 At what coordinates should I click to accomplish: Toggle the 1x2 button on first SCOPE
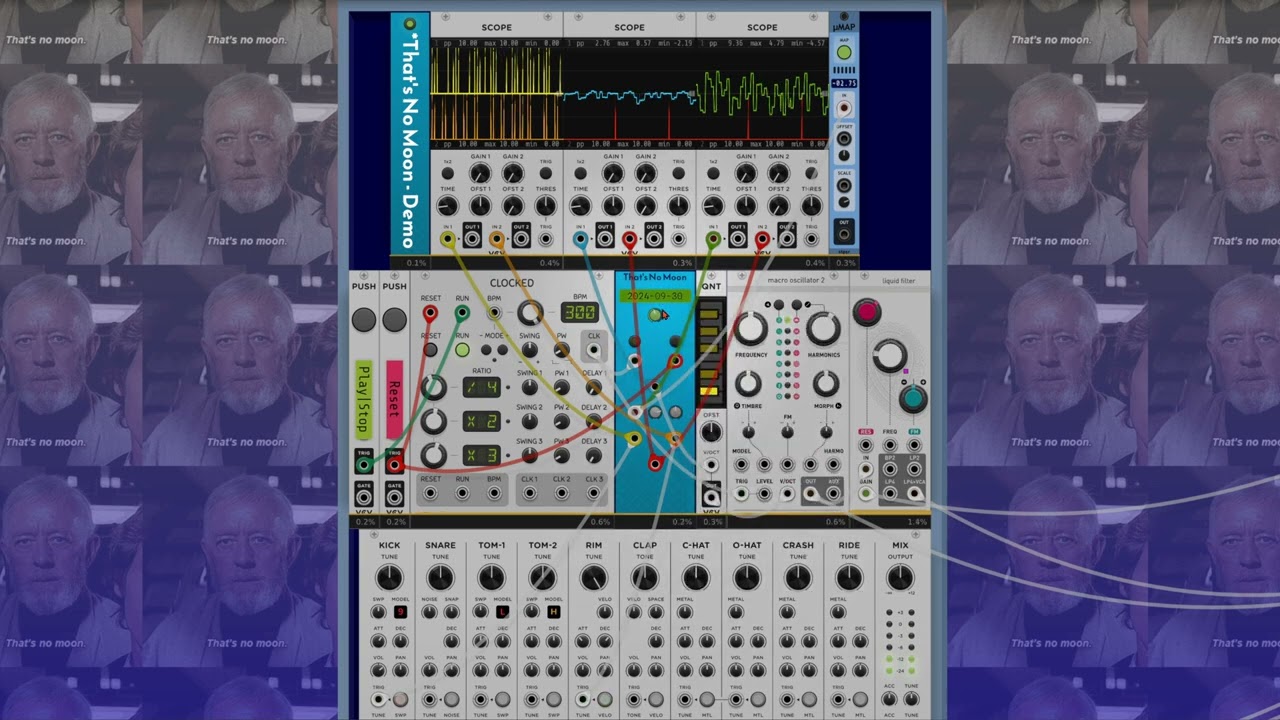pos(447,174)
